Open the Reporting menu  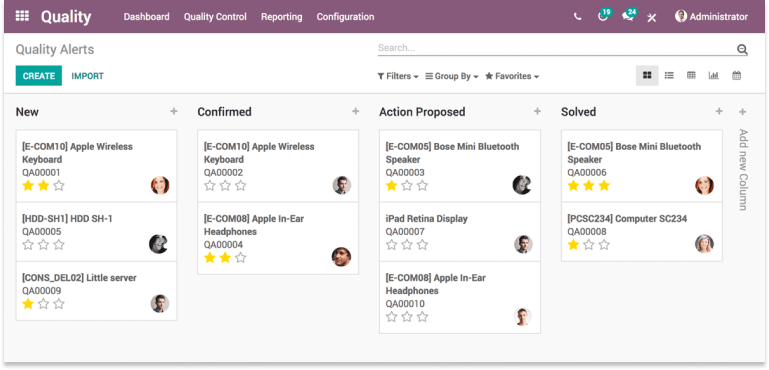pos(282,17)
